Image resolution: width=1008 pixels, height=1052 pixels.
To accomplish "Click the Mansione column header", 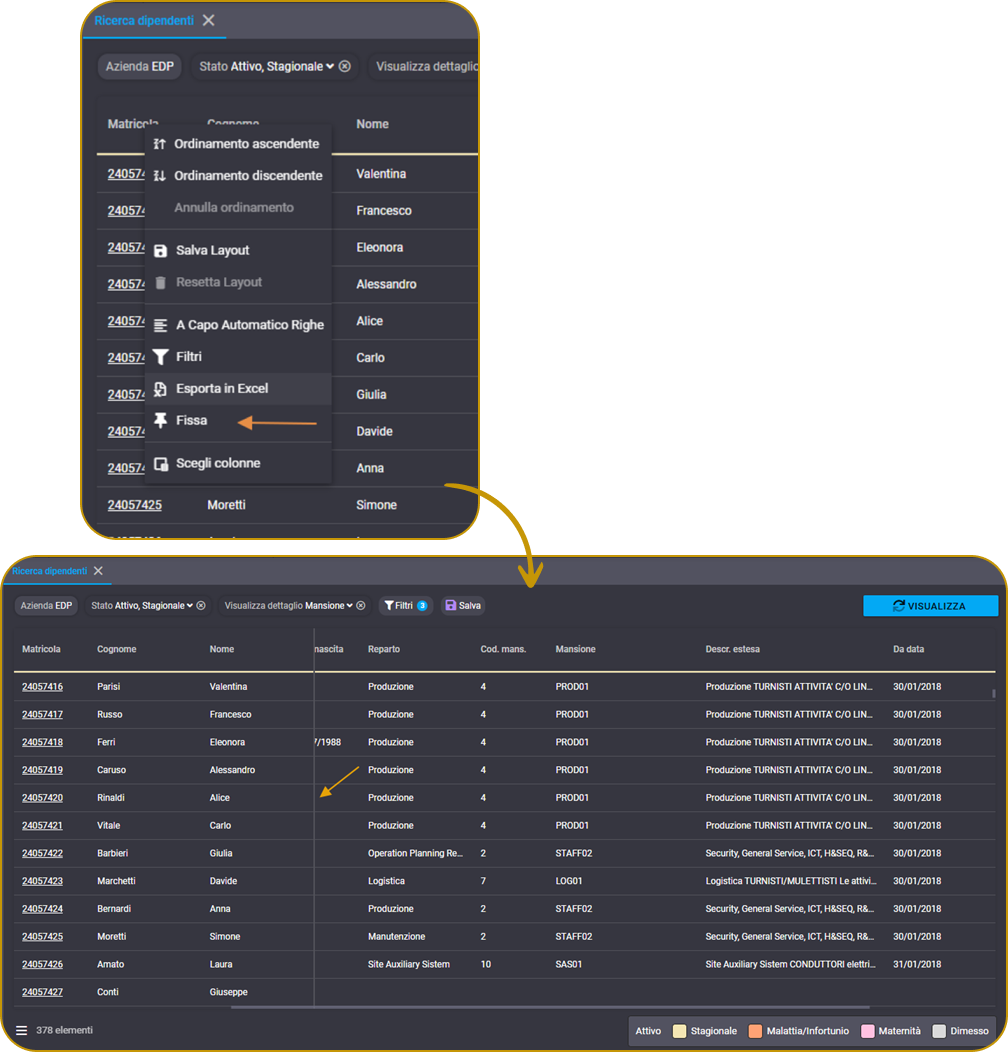I will pyautogui.click(x=575, y=649).
